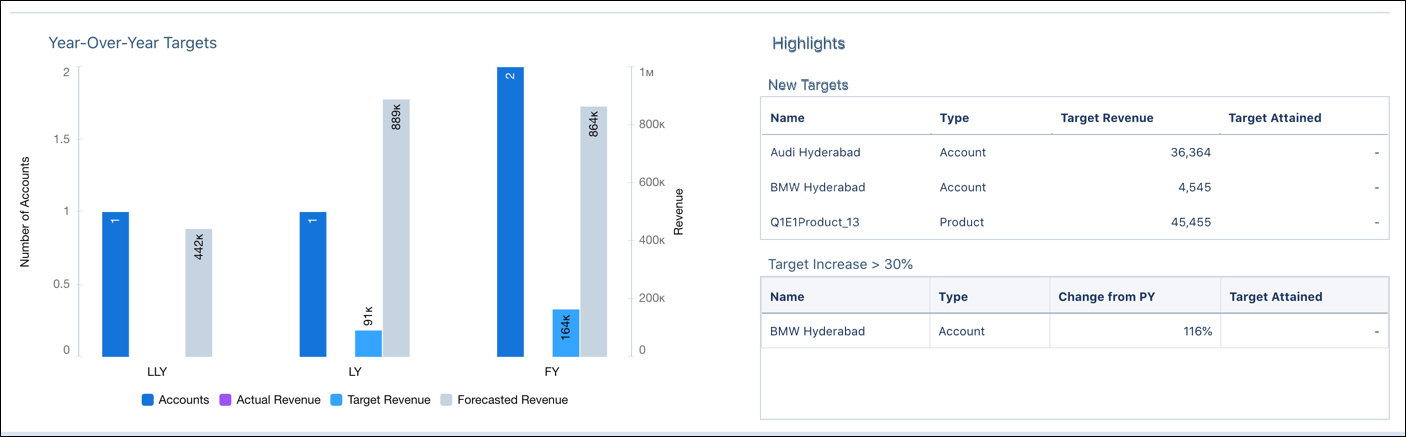Click the Accounts legend label
Viewport: 1406px width, 437px height.
184,400
